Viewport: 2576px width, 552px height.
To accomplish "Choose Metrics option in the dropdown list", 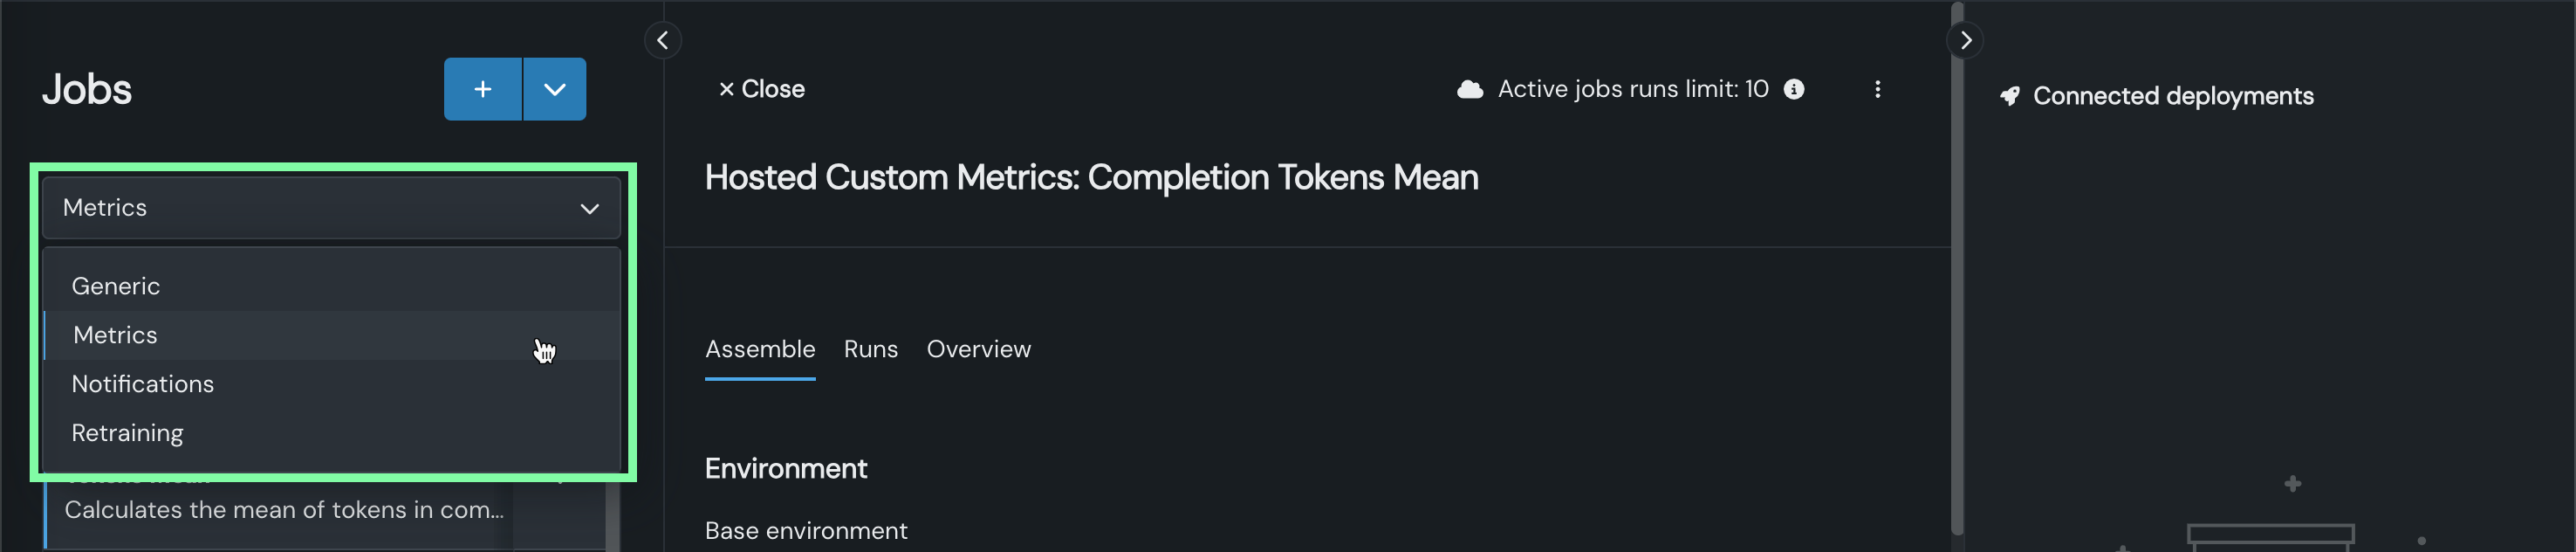I will point(116,335).
